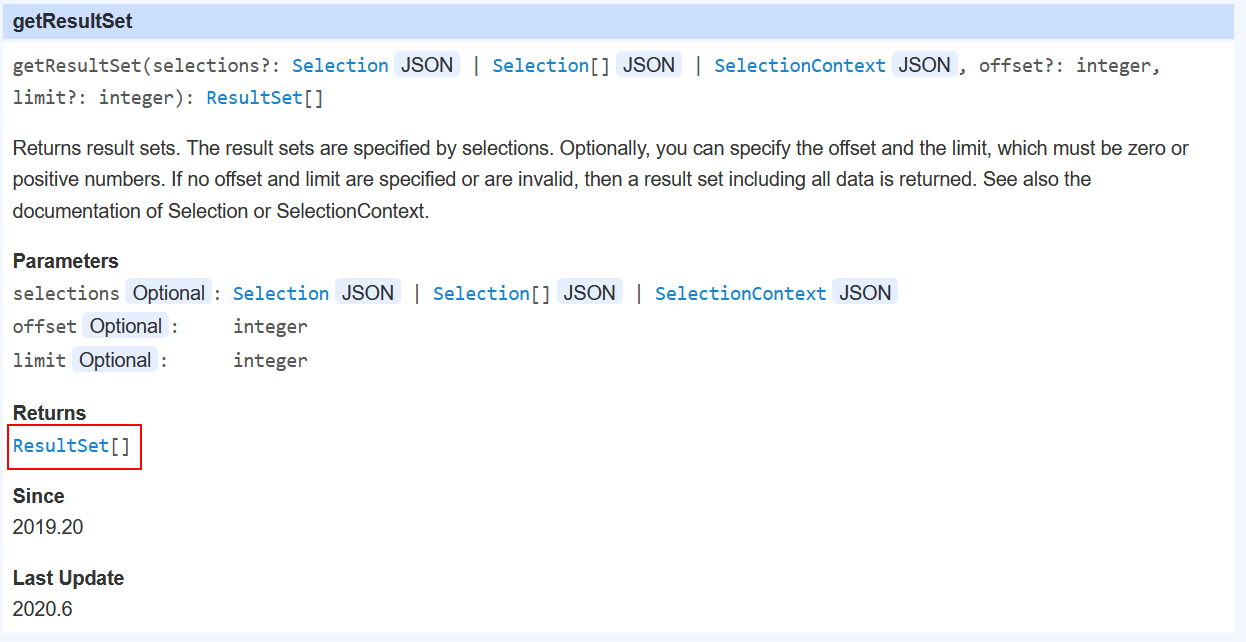Follow the SelectionContext link under Parameters

coord(741,293)
